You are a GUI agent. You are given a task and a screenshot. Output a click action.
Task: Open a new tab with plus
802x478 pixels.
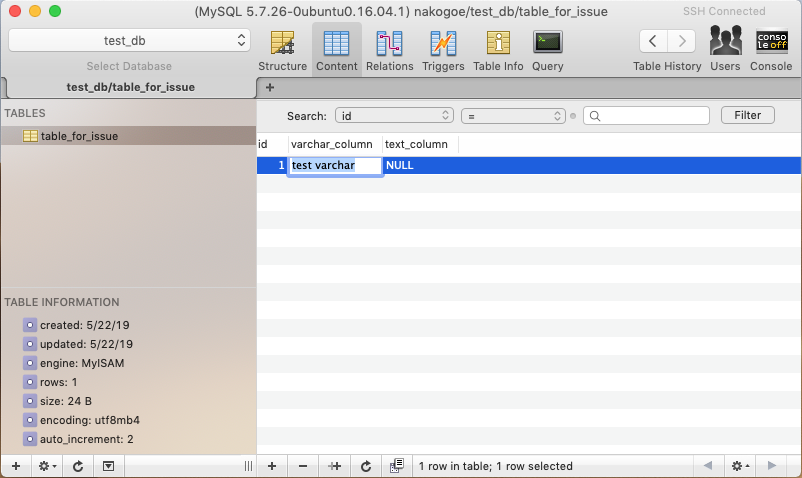tap(270, 87)
